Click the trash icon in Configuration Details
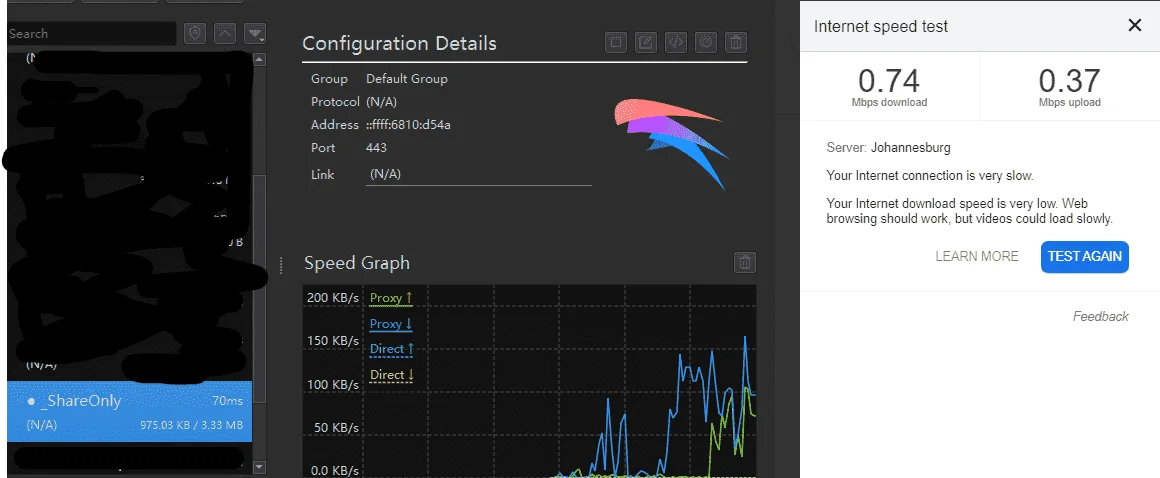 735,42
